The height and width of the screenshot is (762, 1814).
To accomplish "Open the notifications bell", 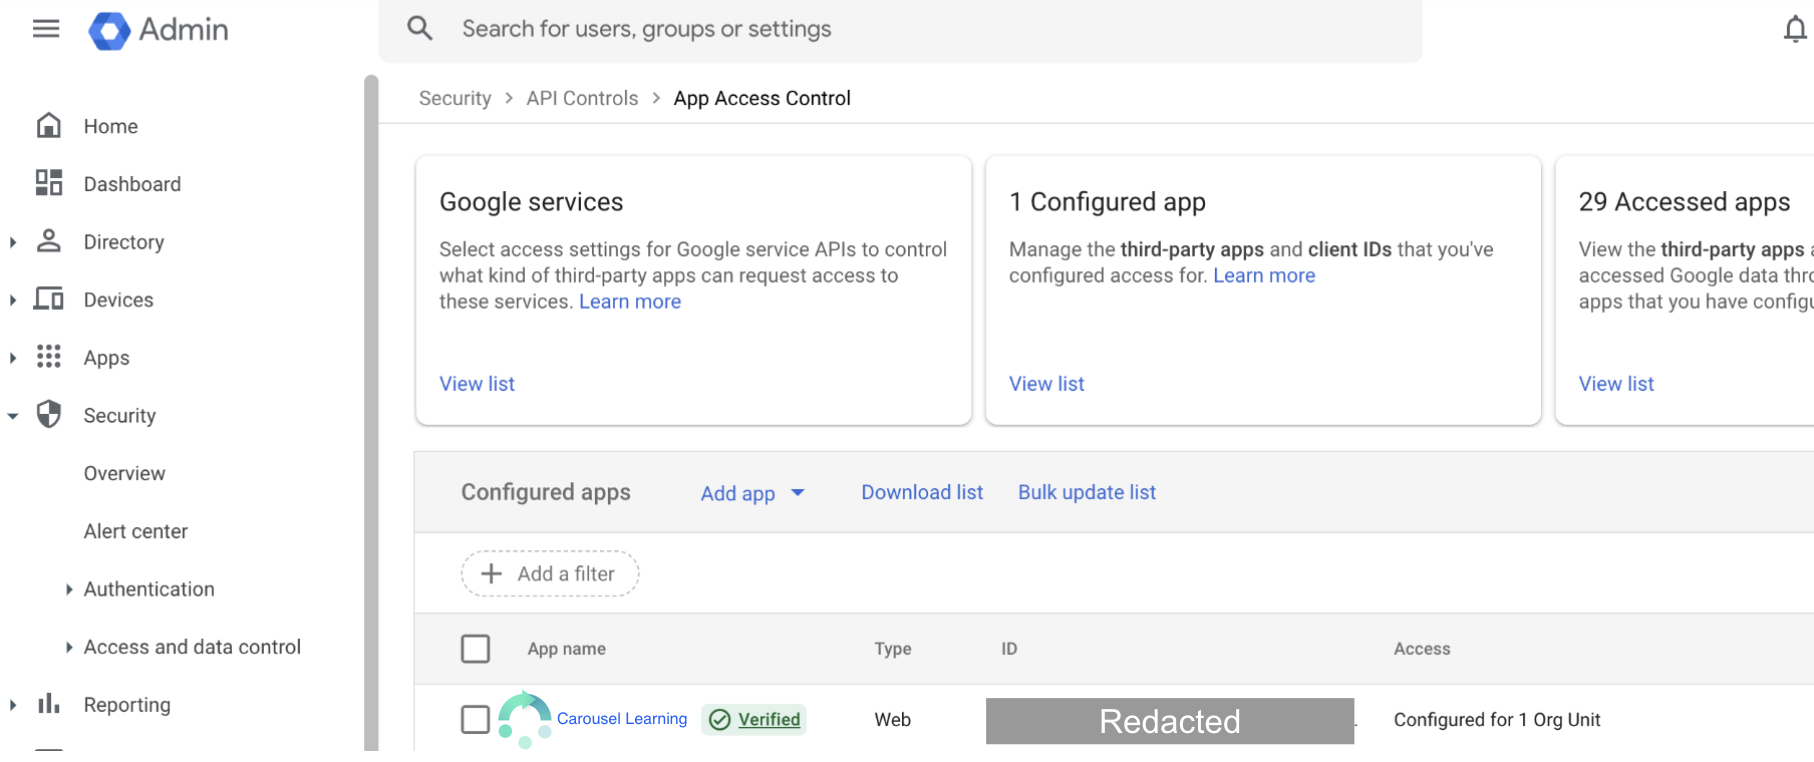I will pos(1795,30).
